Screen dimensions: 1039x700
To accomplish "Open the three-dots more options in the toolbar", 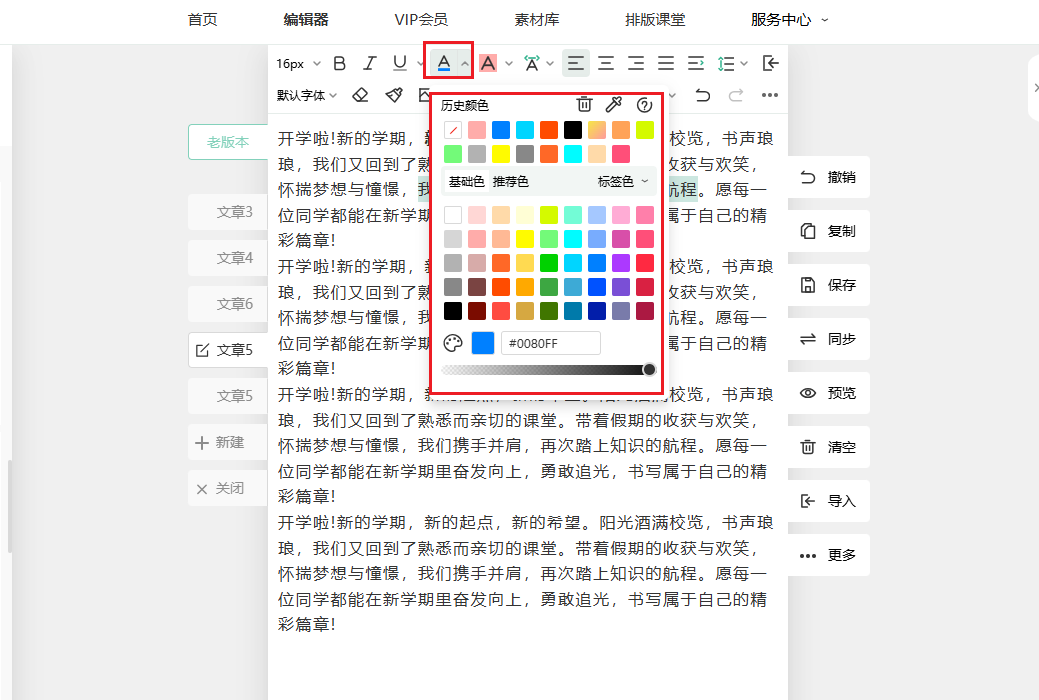I will click(769, 95).
